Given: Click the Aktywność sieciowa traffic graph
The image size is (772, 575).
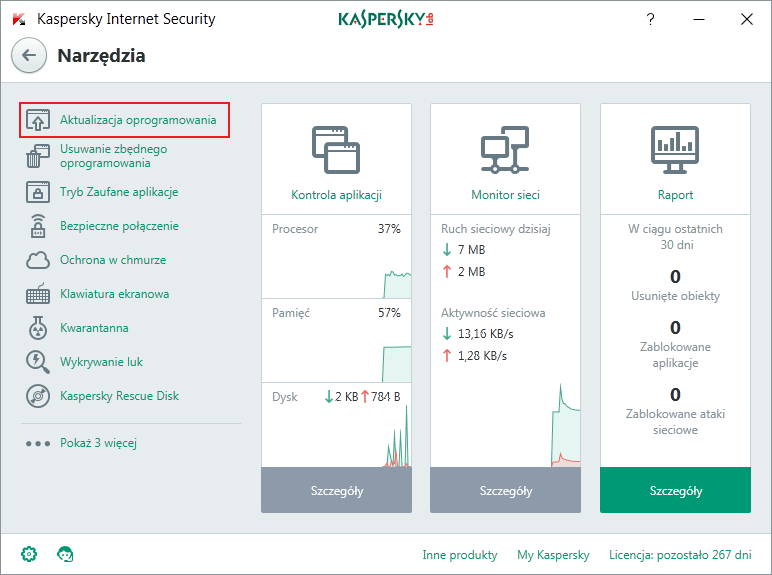Looking at the screenshot, I should click(x=565, y=426).
